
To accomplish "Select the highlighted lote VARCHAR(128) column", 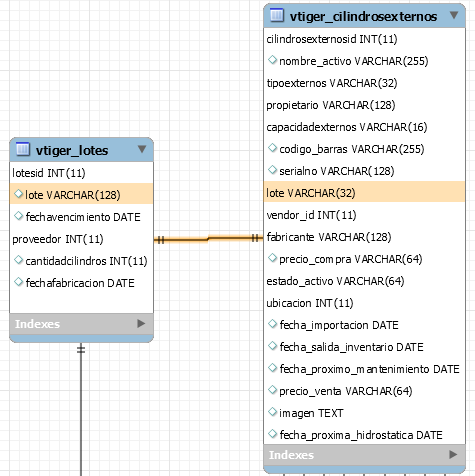I will (x=81, y=194).
